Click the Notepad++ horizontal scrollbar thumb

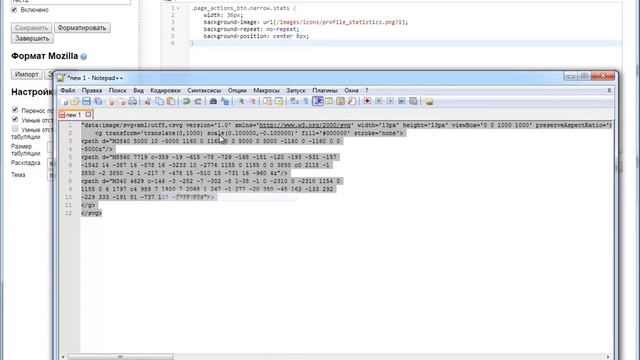pyautogui.click(x=120, y=356)
